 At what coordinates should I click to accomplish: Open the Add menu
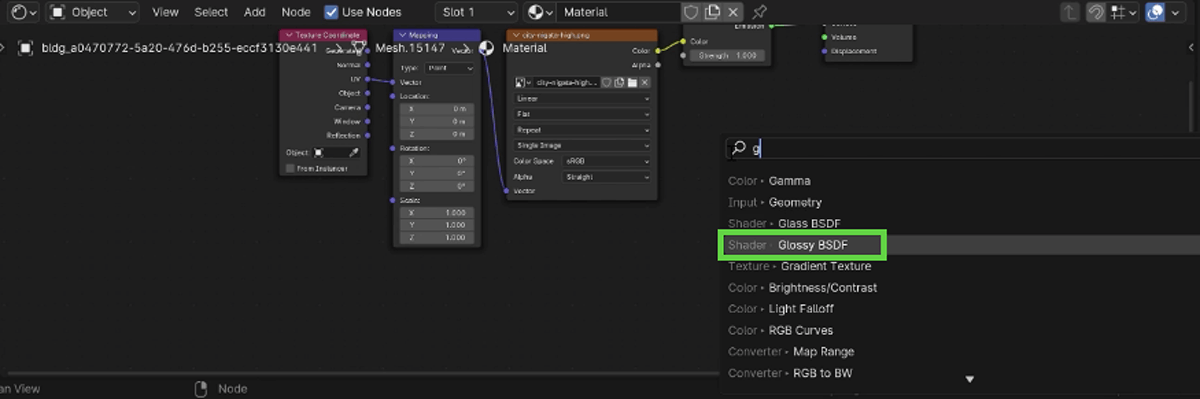coord(255,12)
